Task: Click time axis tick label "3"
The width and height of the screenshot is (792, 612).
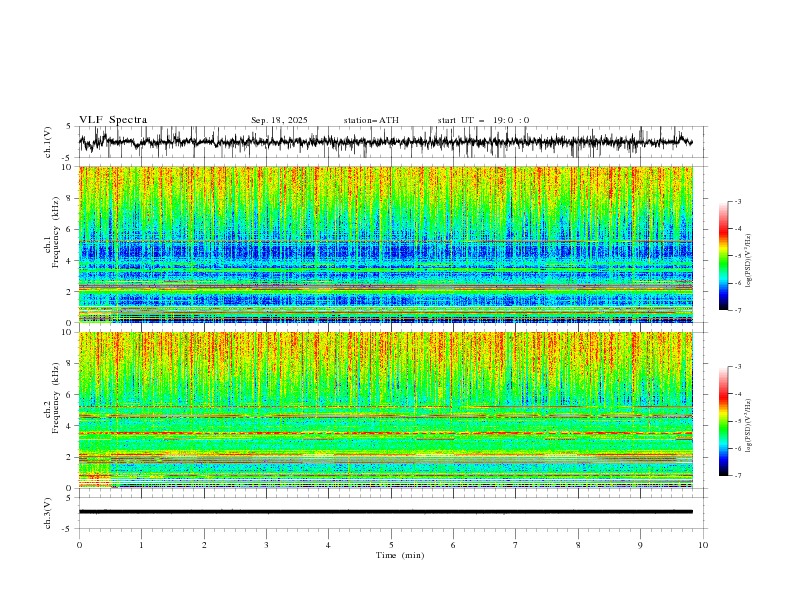Action: 267,545
